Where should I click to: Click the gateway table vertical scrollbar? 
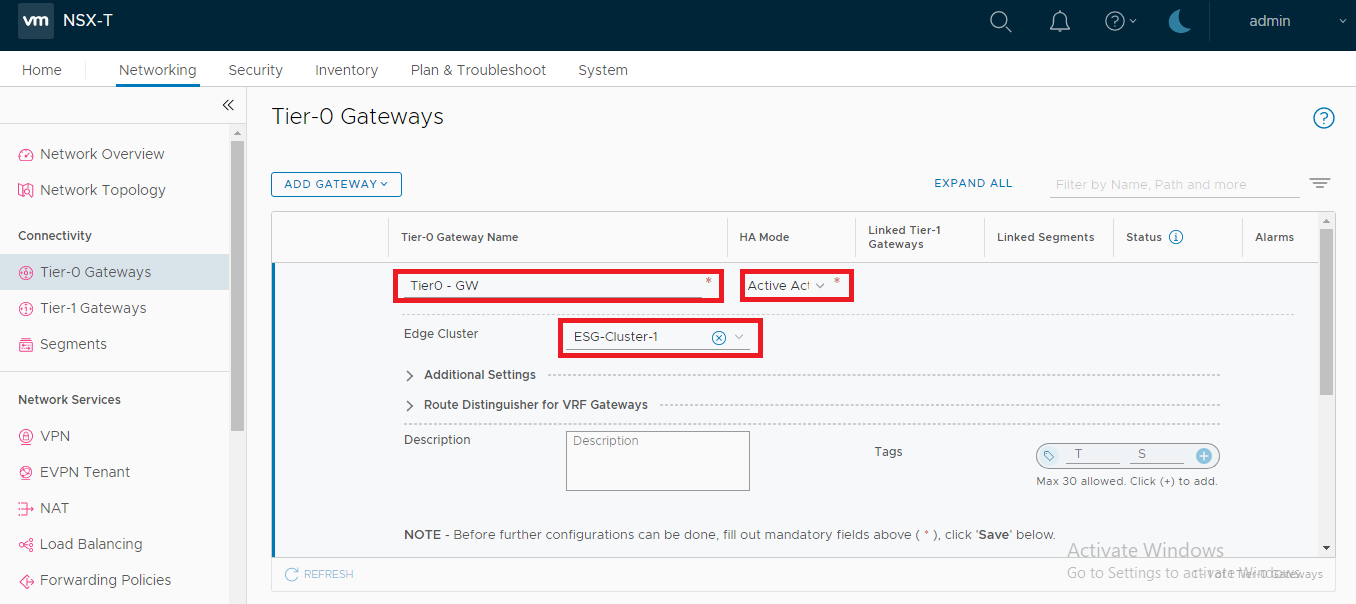(x=1326, y=313)
